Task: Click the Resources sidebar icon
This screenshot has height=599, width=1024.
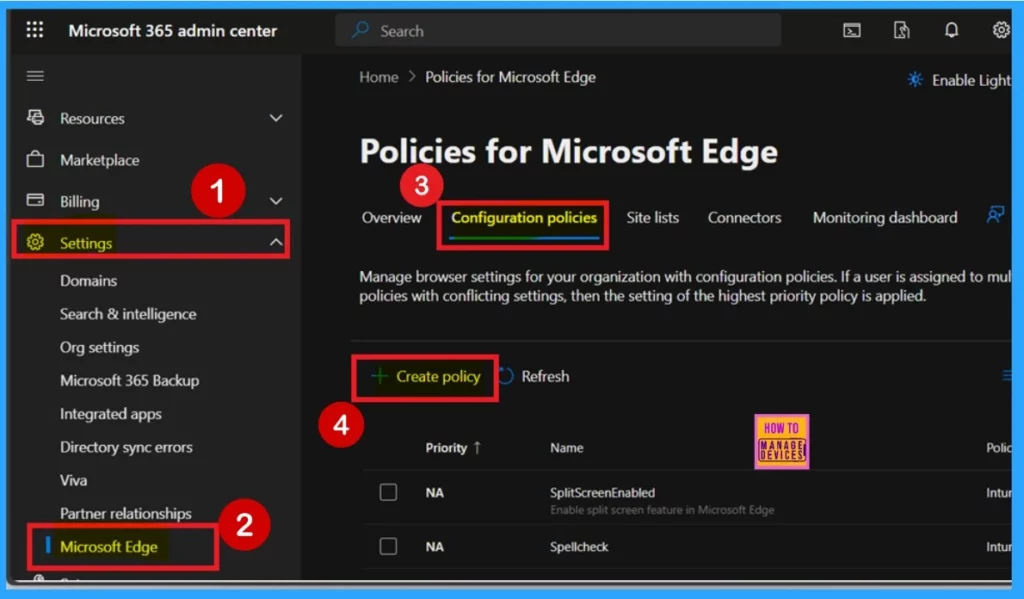Action: pyautogui.click(x=35, y=118)
